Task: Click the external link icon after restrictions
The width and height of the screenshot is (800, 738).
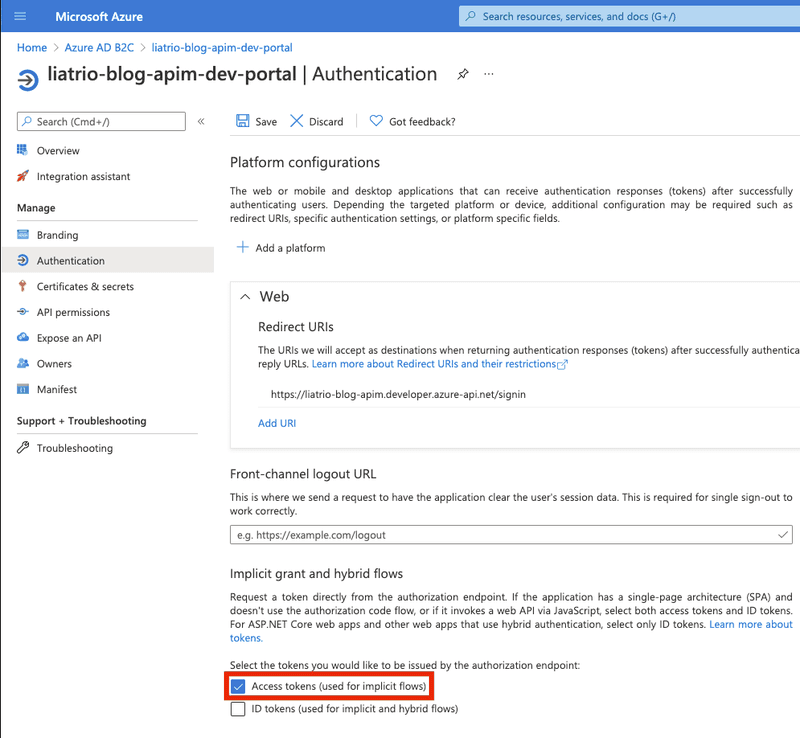Action: (562, 364)
